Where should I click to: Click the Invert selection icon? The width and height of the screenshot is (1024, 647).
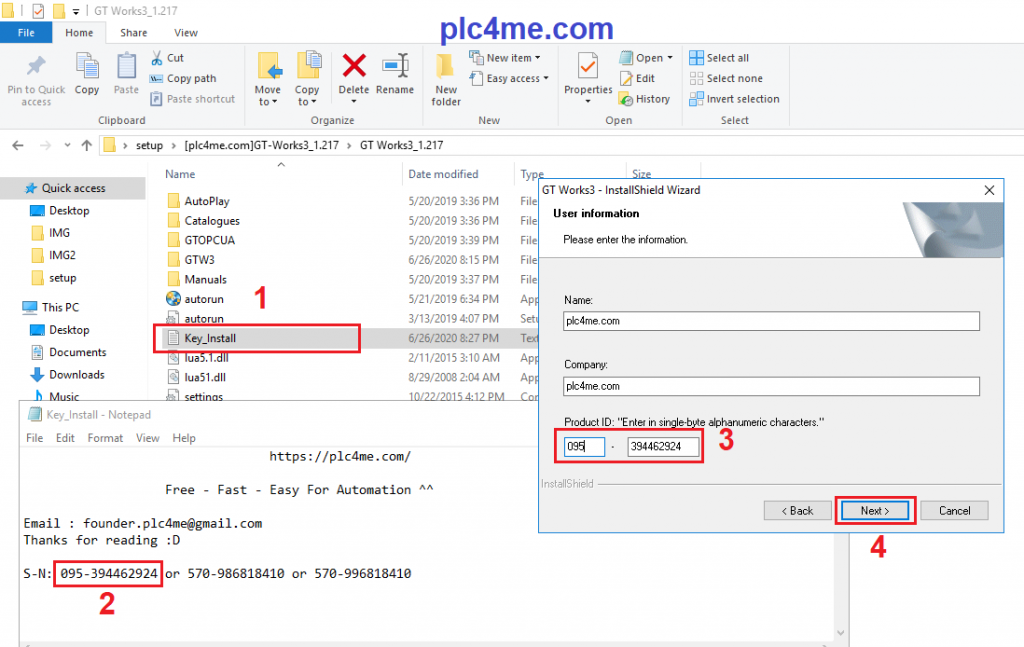(696, 99)
